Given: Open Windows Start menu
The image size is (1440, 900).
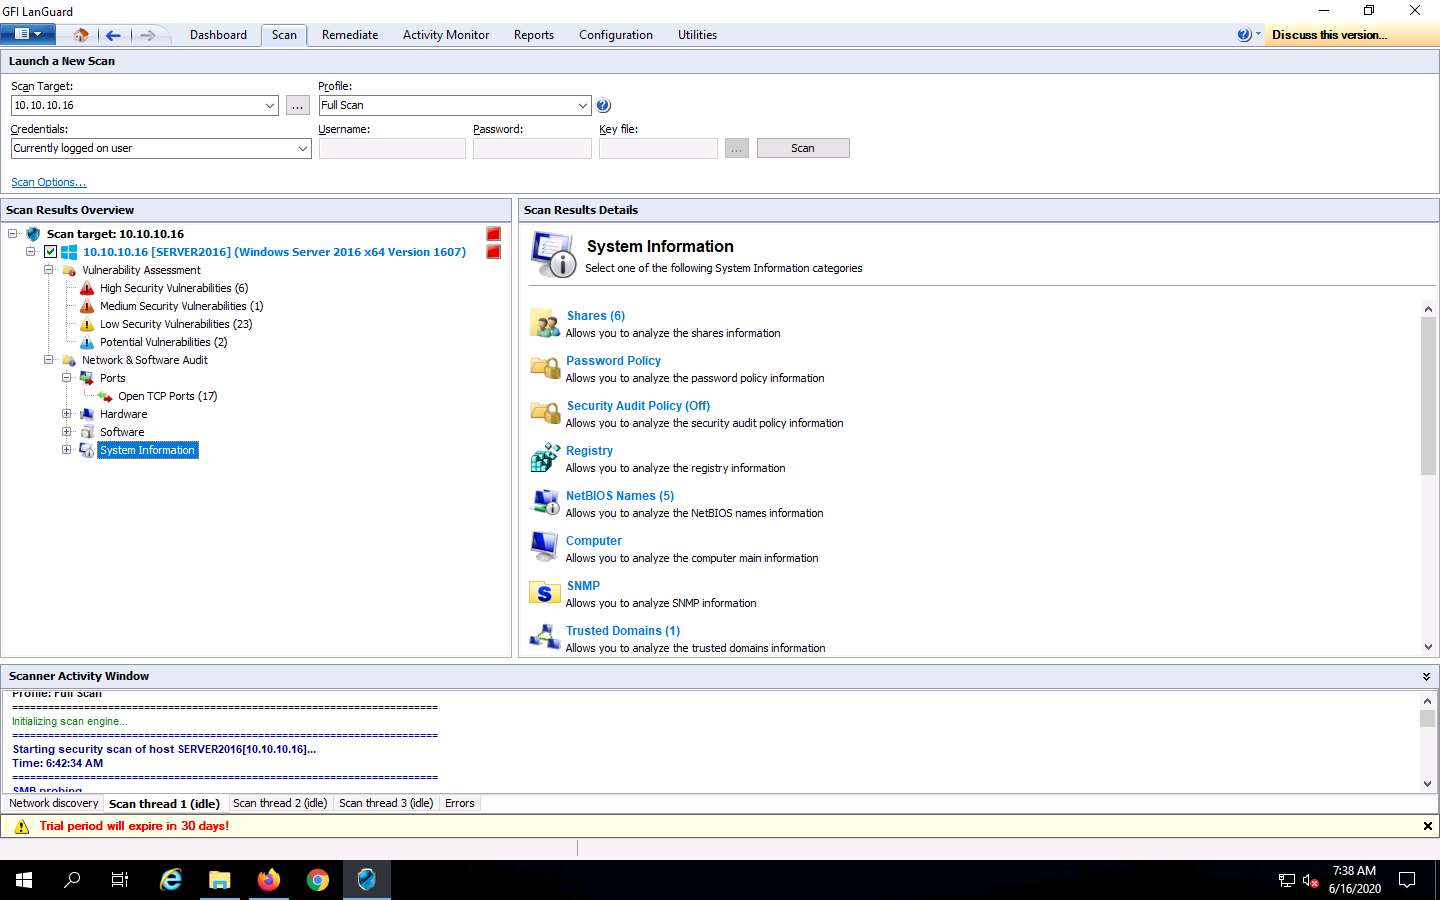Looking at the screenshot, I should [x=24, y=880].
